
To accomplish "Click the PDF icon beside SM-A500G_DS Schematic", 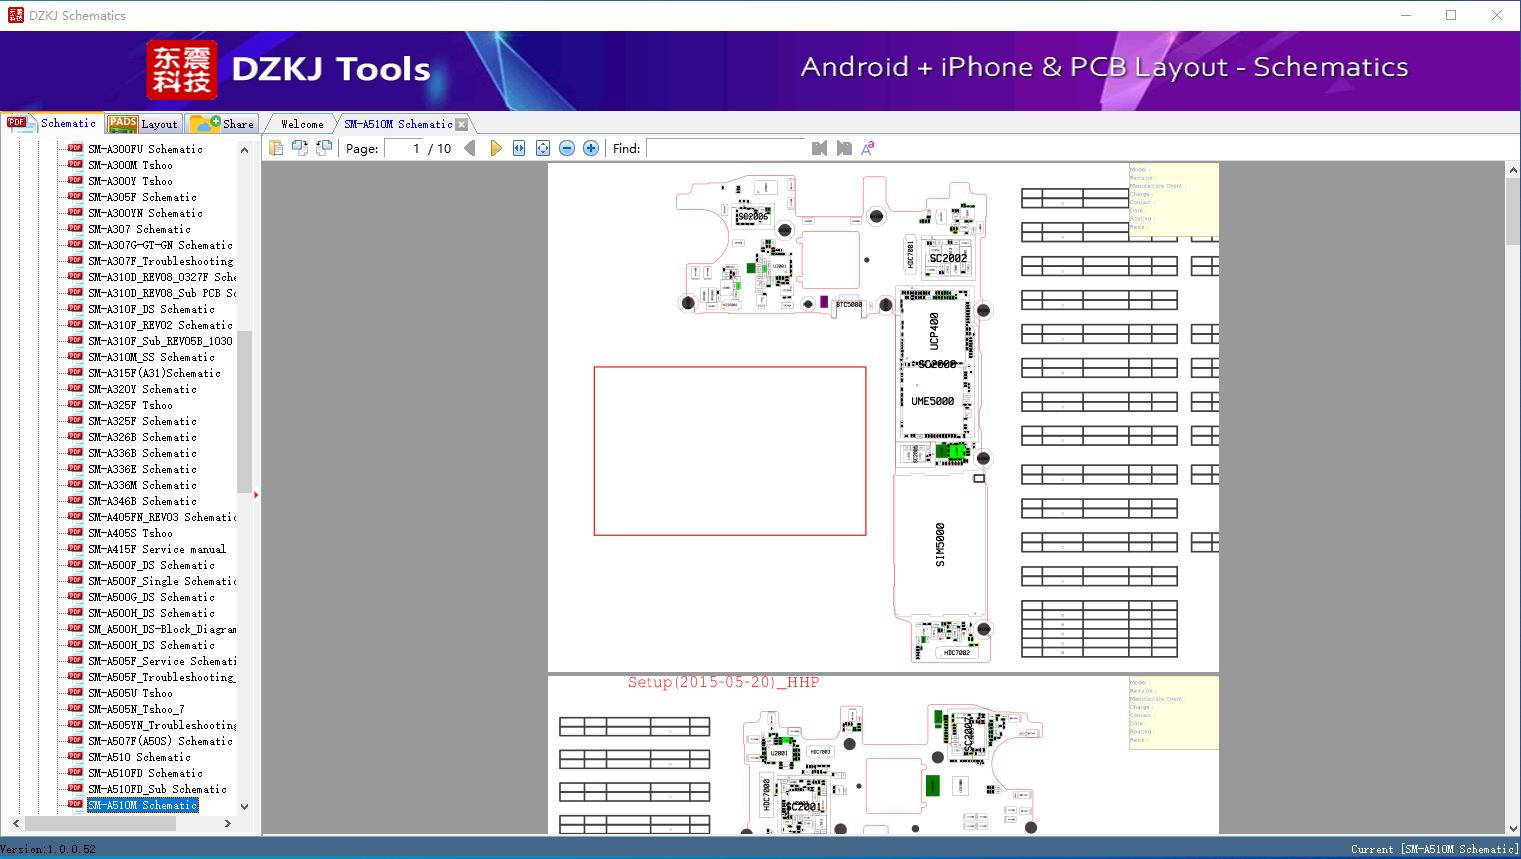I will pyautogui.click(x=75, y=597).
